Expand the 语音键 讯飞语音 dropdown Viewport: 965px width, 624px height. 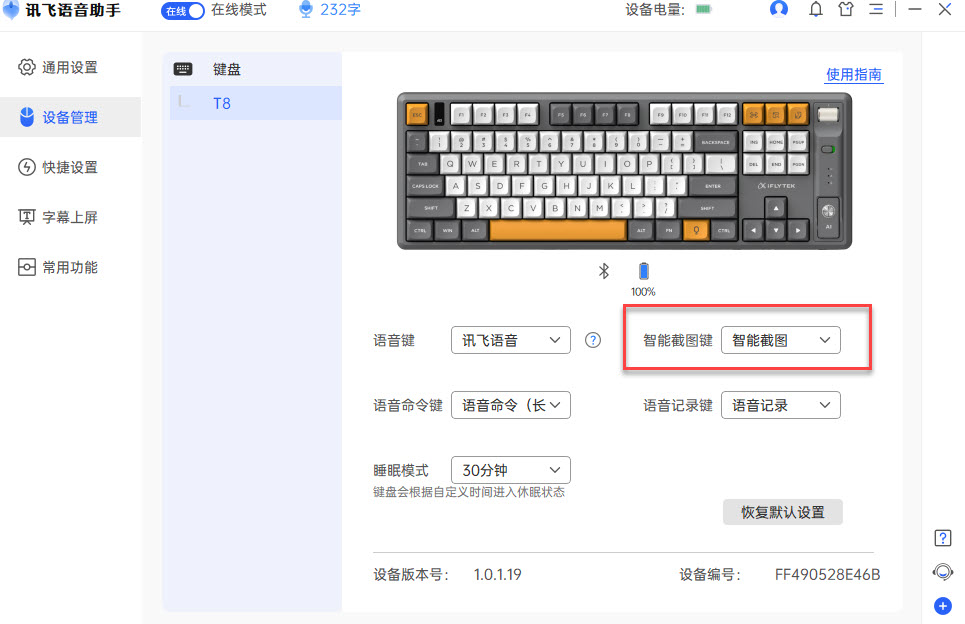[x=511, y=340]
